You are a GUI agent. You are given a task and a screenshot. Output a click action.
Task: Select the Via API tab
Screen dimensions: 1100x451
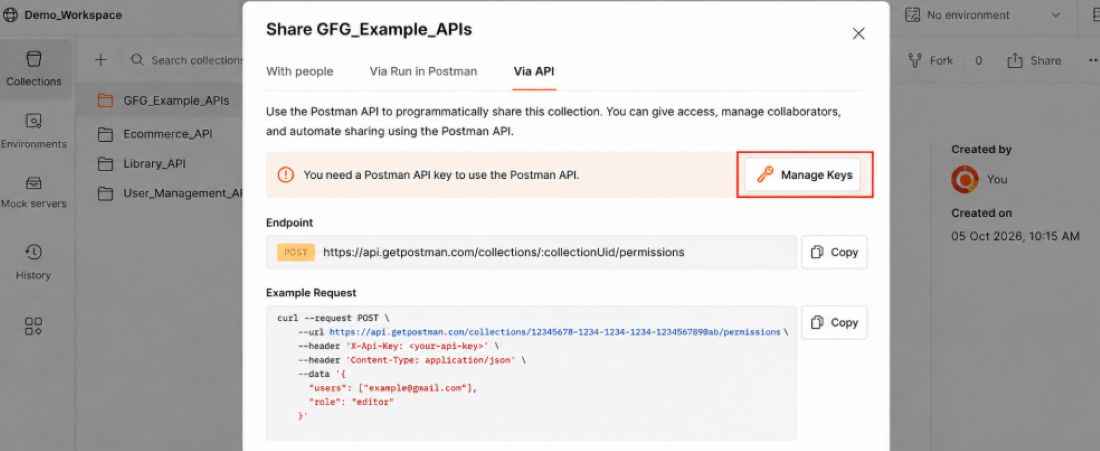tap(534, 71)
